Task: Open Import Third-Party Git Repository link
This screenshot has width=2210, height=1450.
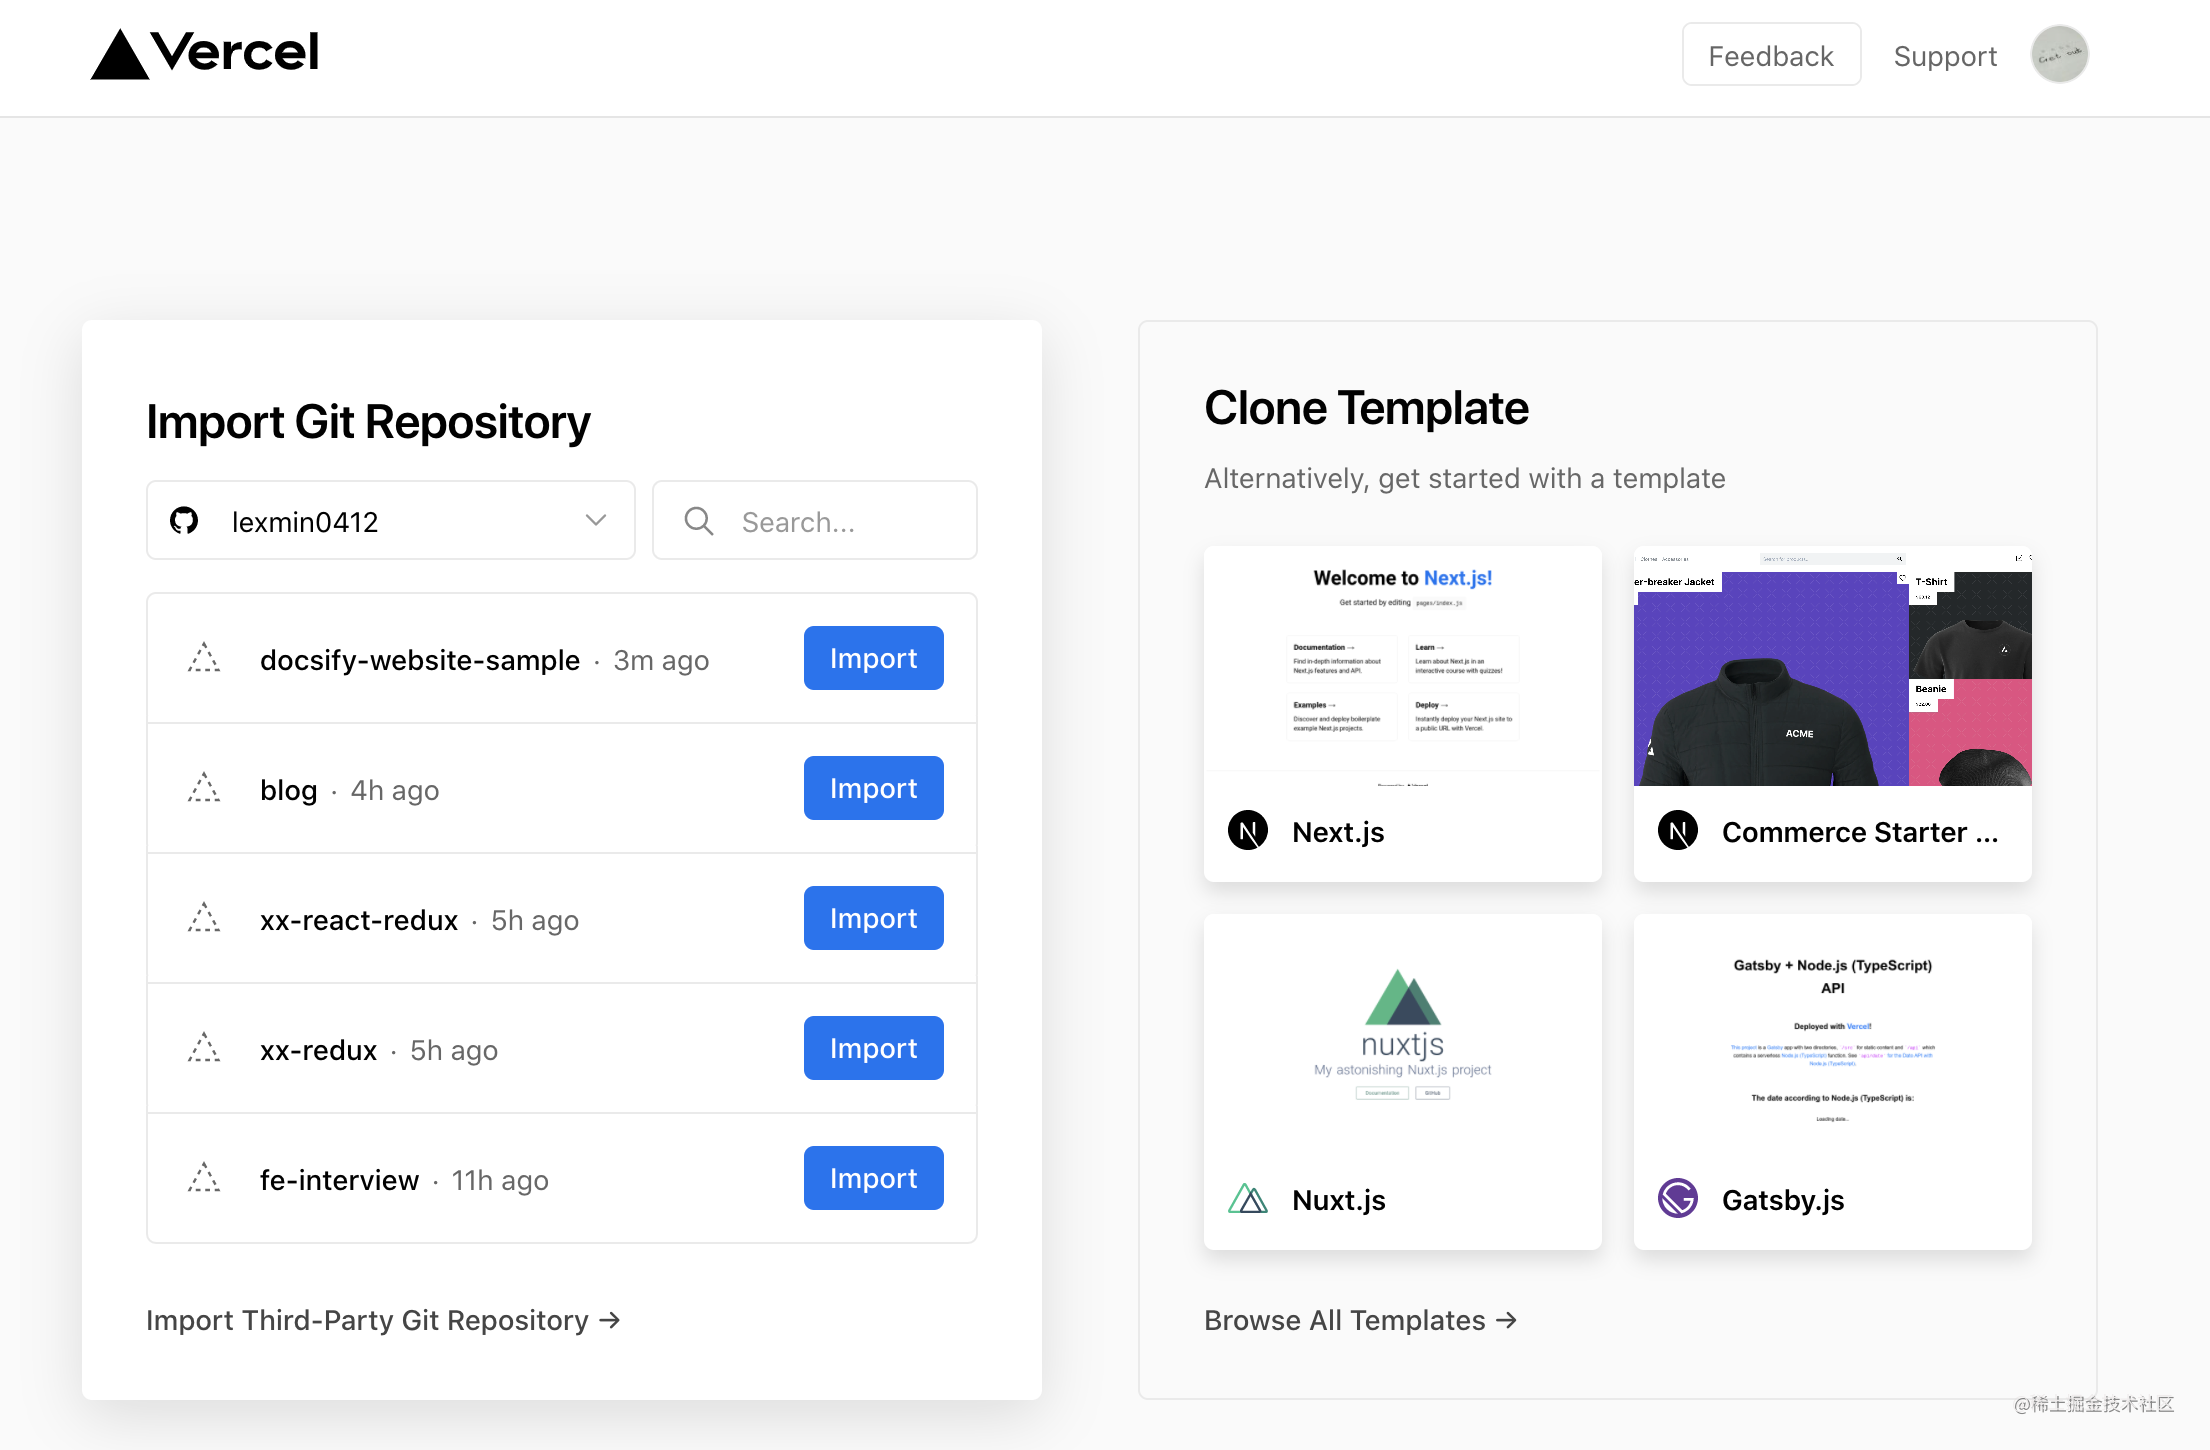Action: [x=383, y=1320]
